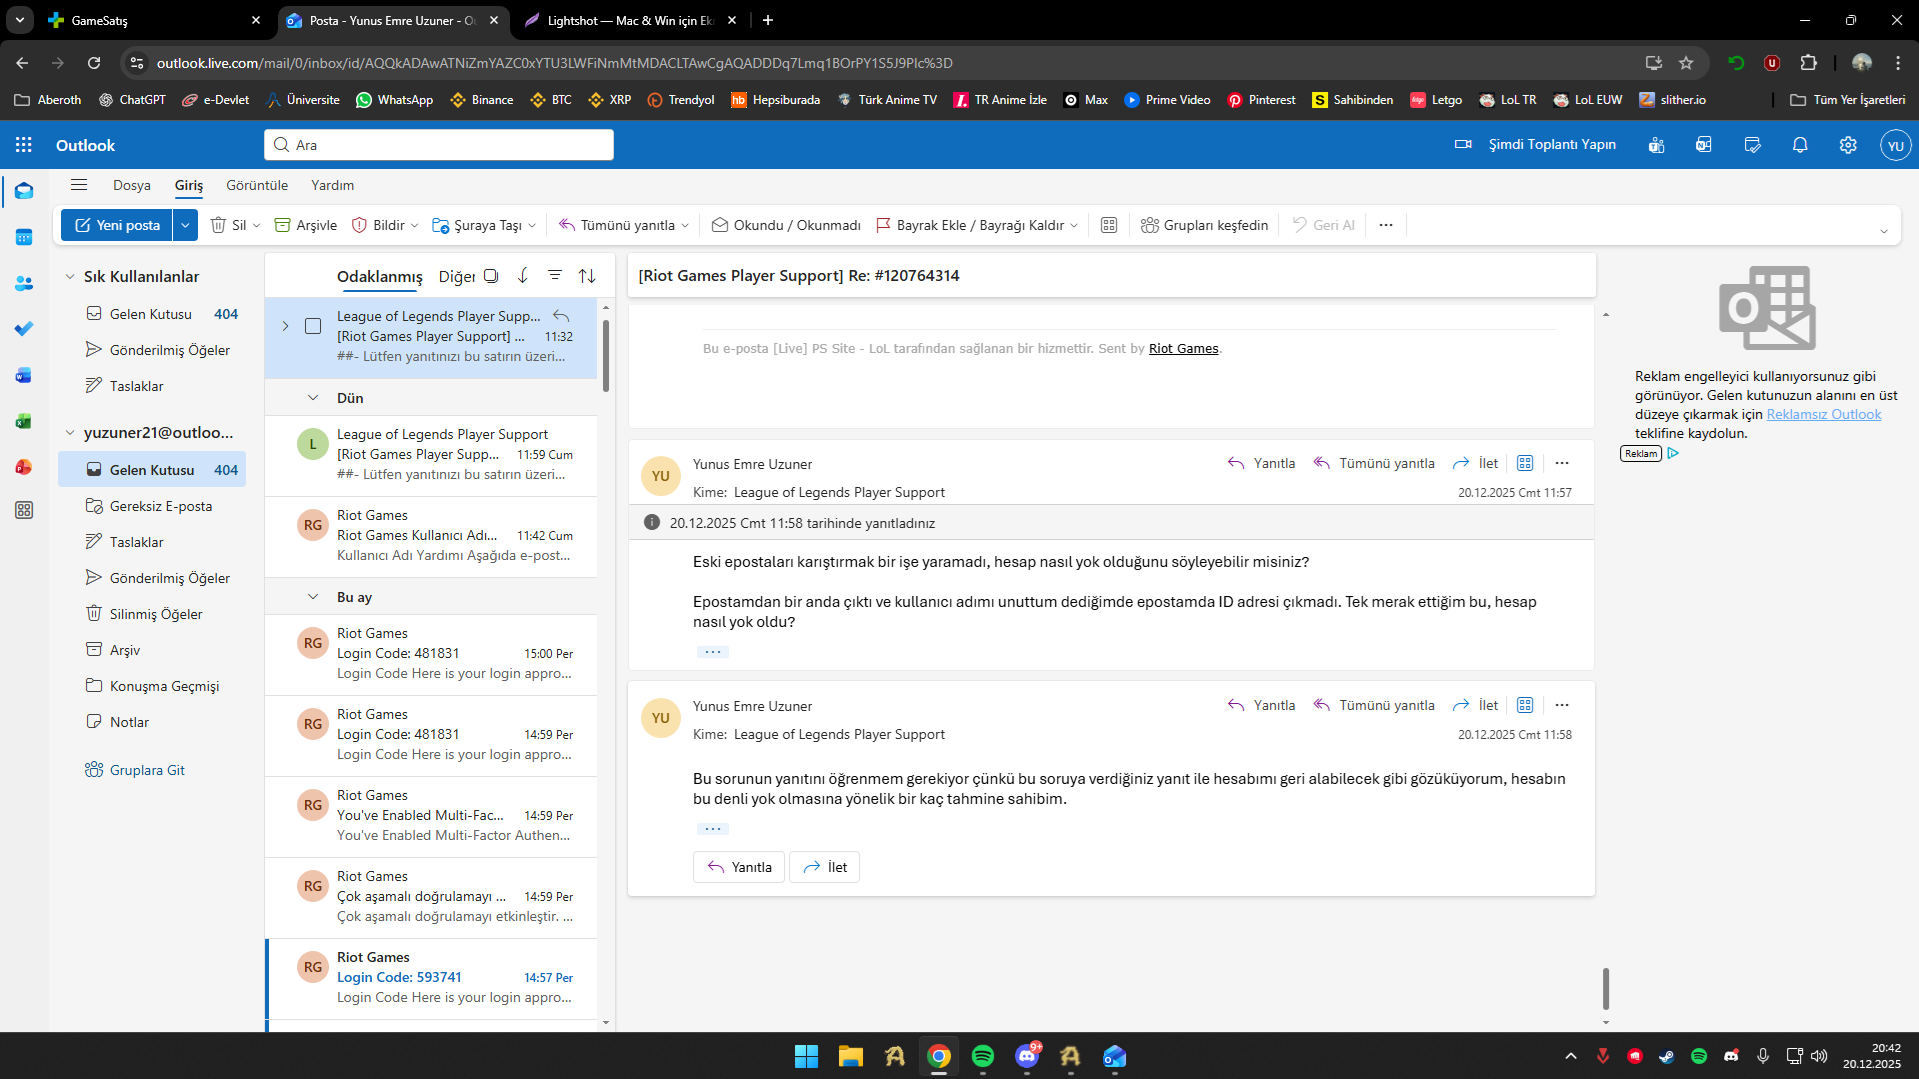
Task: Select checkbox on first League of Legends email
Action: point(313,326)
